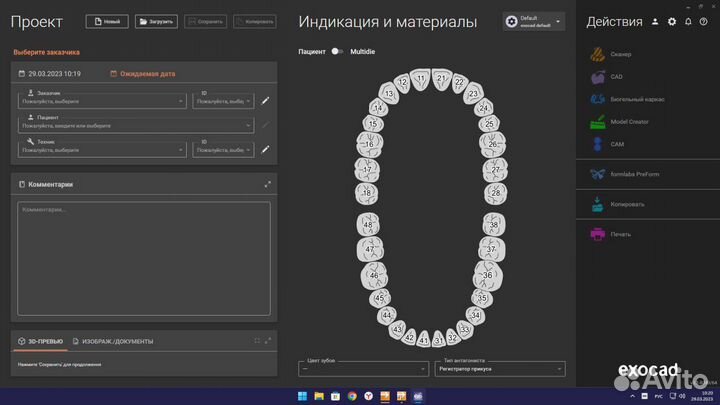Viewport: 720px width, 405px height.
Task: Open the Техник technician dropdown
Action: 102,149
